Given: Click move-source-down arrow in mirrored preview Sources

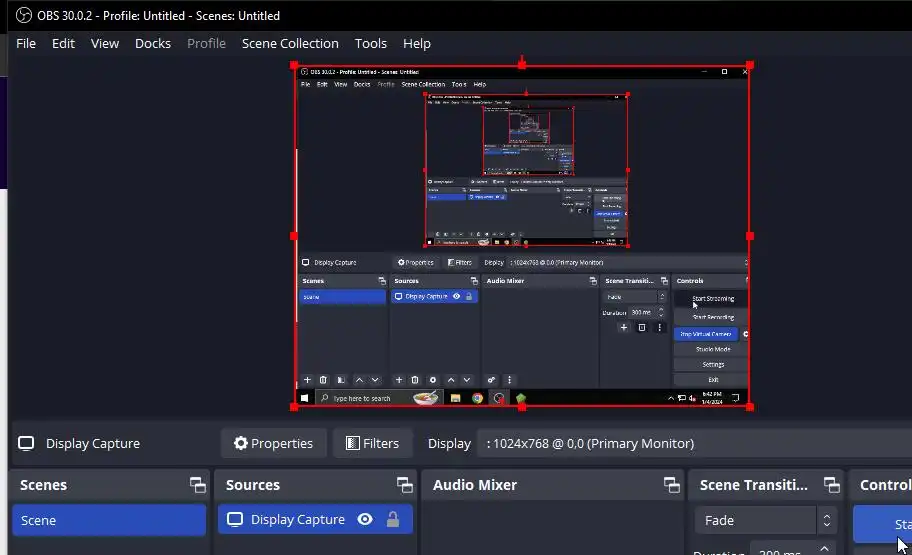Looking at the screenshot, I should pyautogui.click(x=466, y=380).
